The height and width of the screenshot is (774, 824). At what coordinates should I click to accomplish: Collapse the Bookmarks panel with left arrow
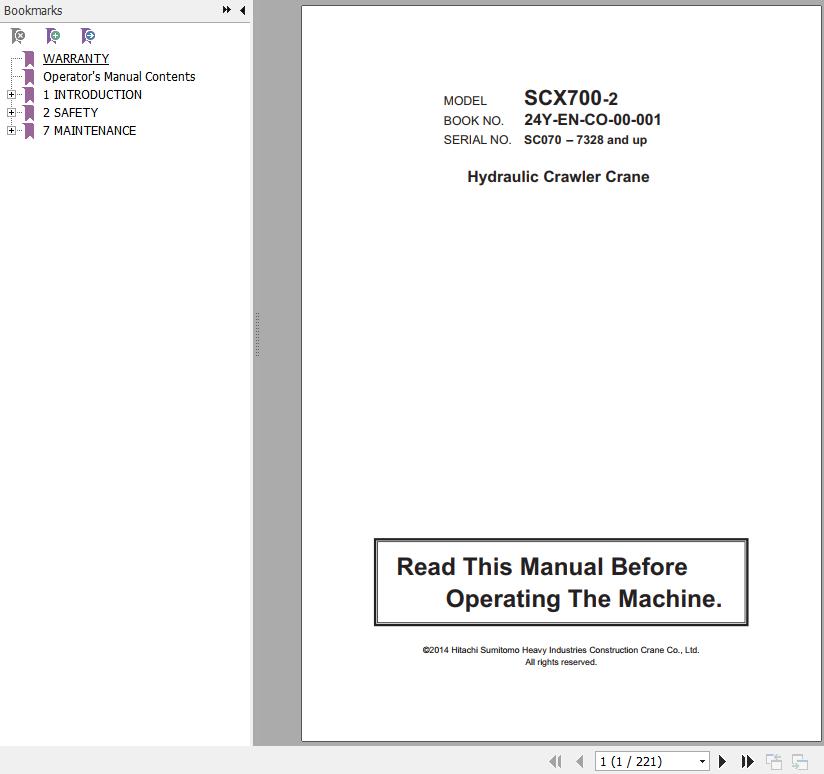(243, 10)
